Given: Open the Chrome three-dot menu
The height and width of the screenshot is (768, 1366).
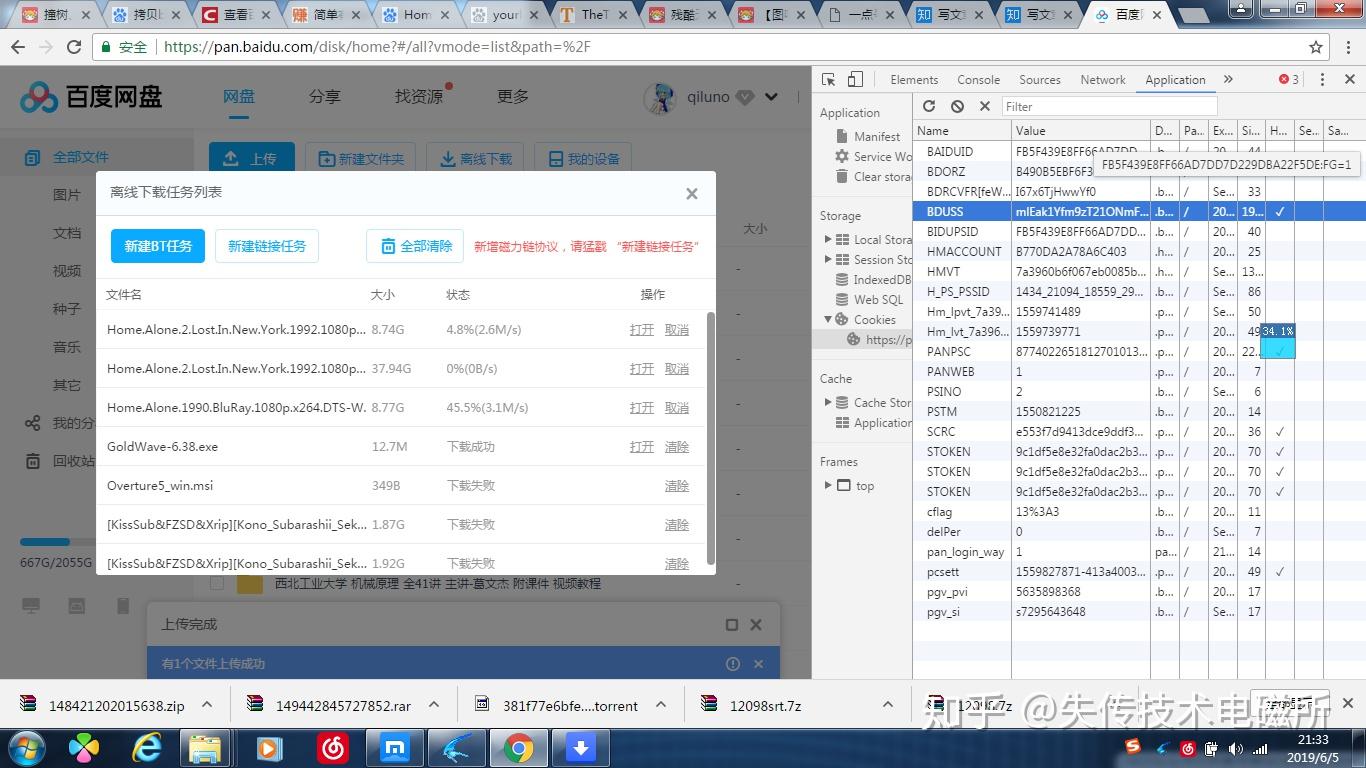Looking at the screenshot, I should pos(1347,47).
